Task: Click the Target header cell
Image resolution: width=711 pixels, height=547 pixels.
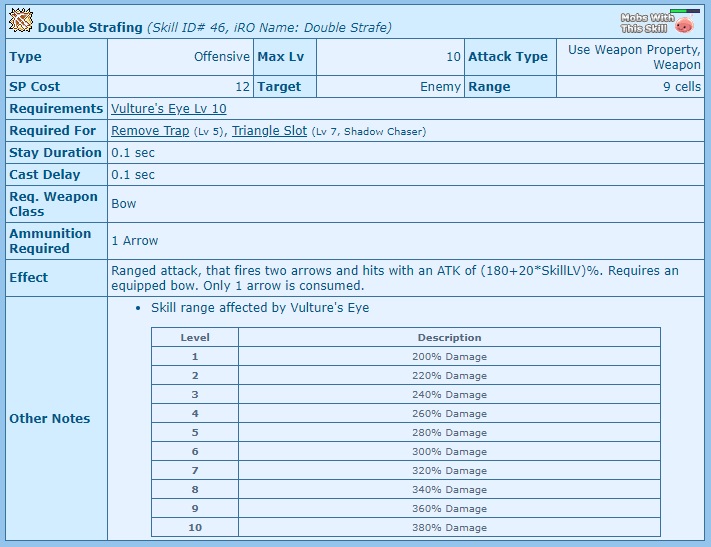Action: (285, 87)
